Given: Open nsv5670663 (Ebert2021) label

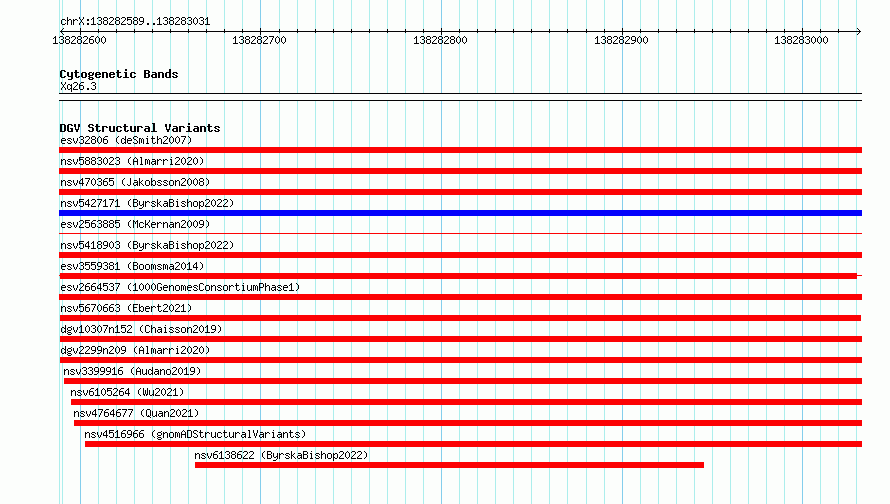Looking at the screenshot, I should pos(126,308).
